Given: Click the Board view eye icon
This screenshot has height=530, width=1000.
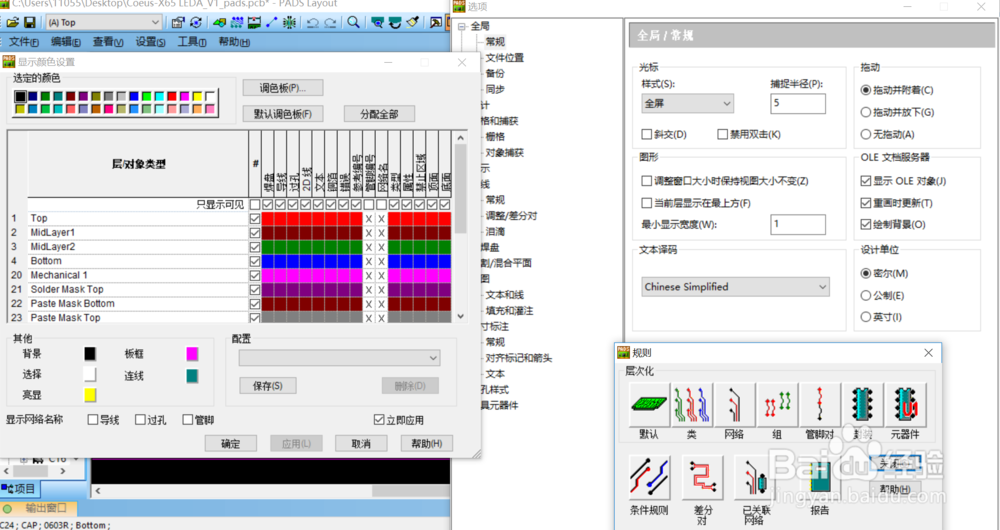Looking at the screenshot, I should (378, 23).
